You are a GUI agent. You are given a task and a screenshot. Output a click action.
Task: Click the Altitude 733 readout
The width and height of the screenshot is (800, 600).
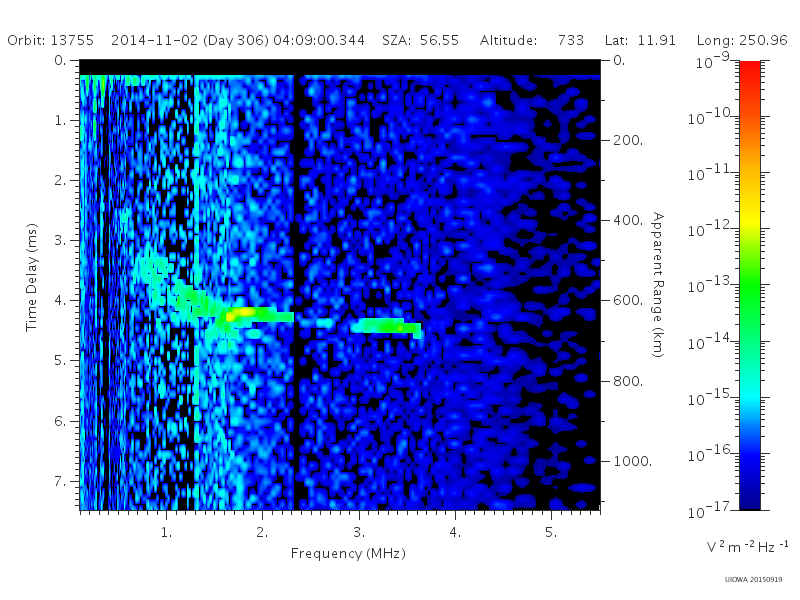pyautogui.click(x=531, y=40)
